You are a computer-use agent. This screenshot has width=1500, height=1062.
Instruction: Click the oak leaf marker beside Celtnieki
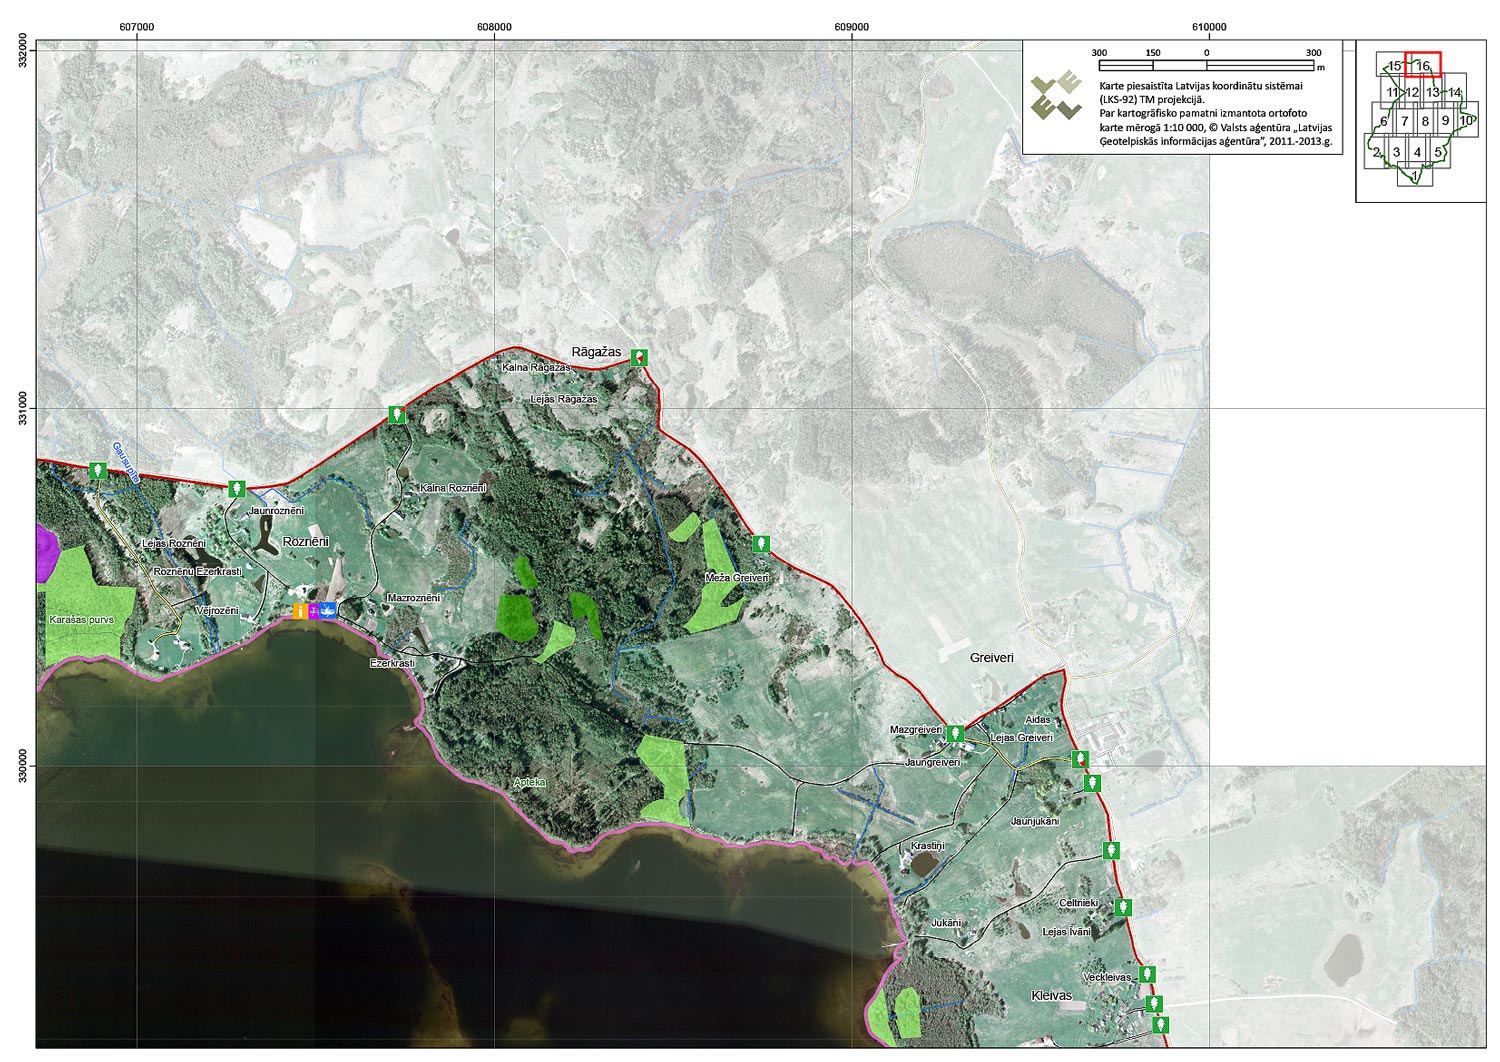[x=1123, y=907]
